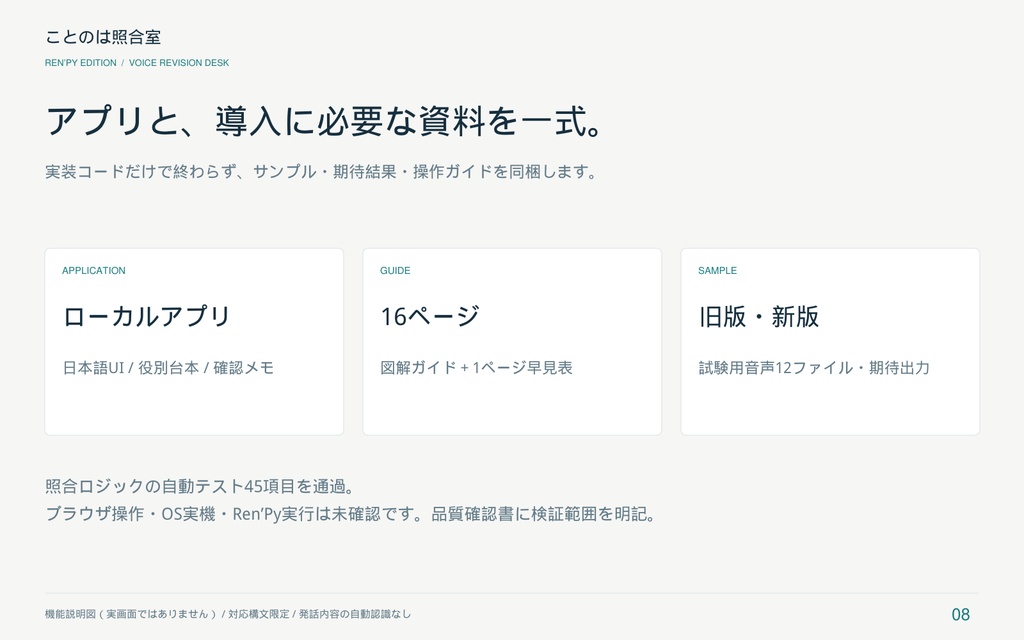
Task: Click the line starting with ブラウザ操作・OS実機
Action: pos(351,514)
